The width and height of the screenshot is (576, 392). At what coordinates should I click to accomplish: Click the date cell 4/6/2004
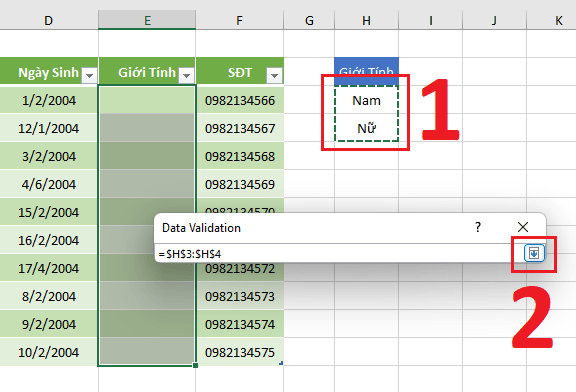pyautogui.click(x=49, y=184)
